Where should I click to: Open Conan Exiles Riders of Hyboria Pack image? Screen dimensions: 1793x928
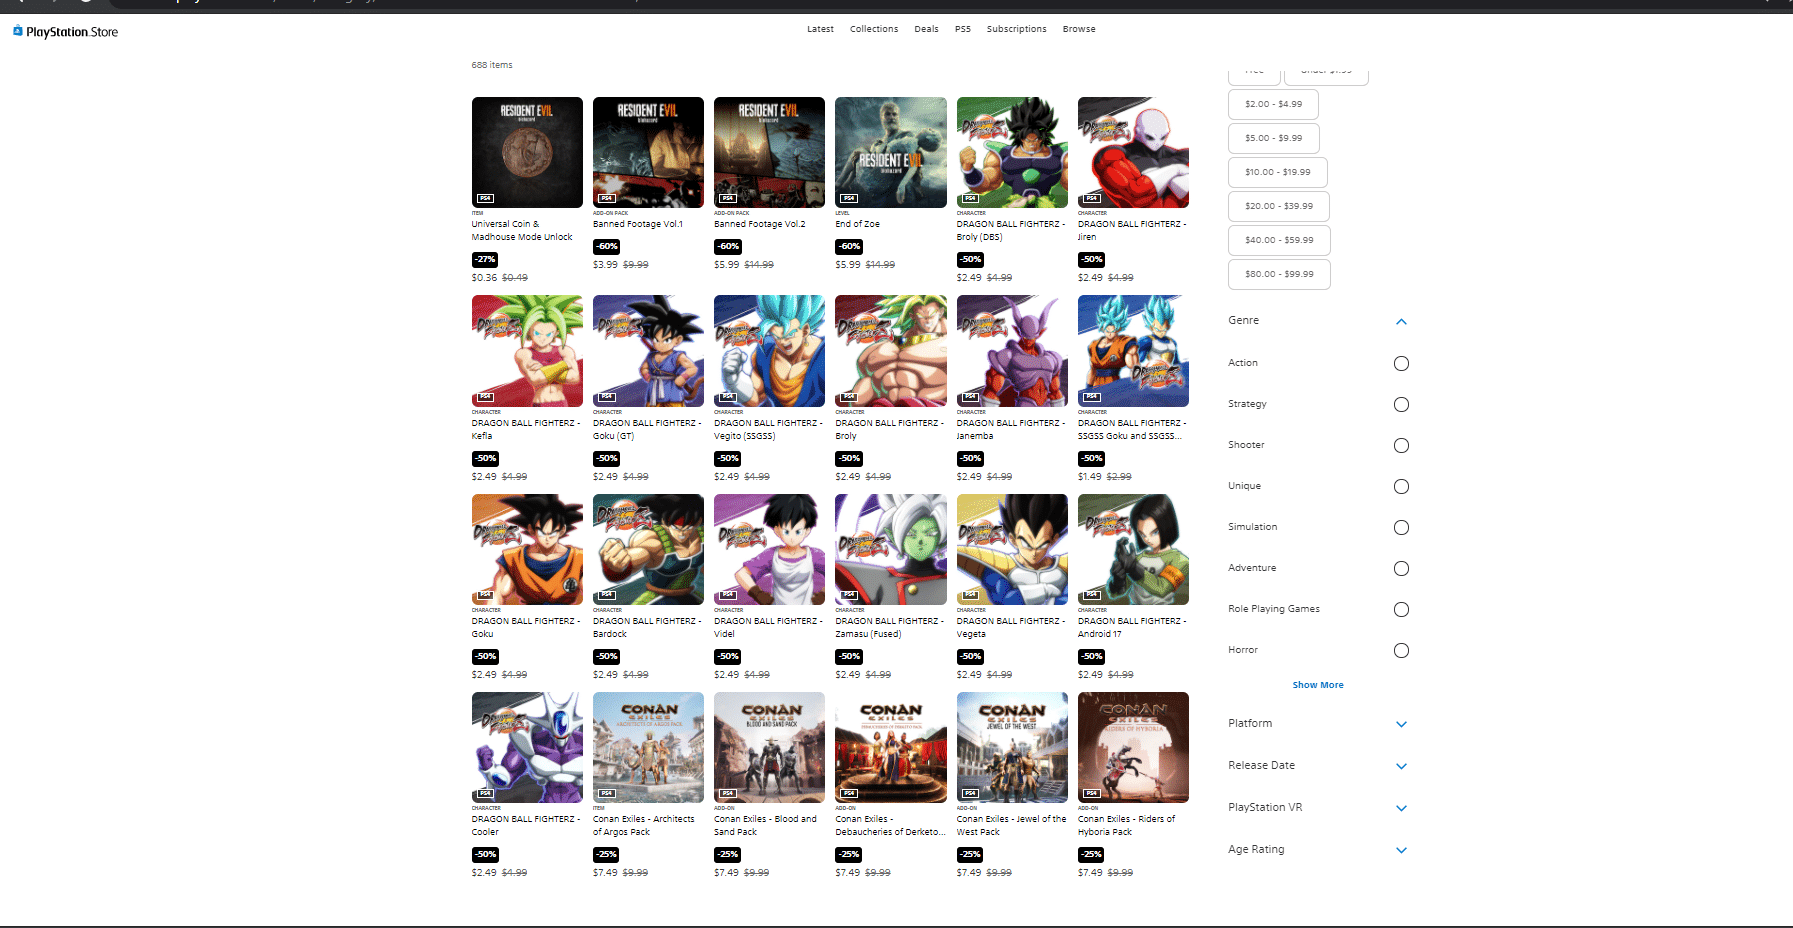(x=1133, y=747)
